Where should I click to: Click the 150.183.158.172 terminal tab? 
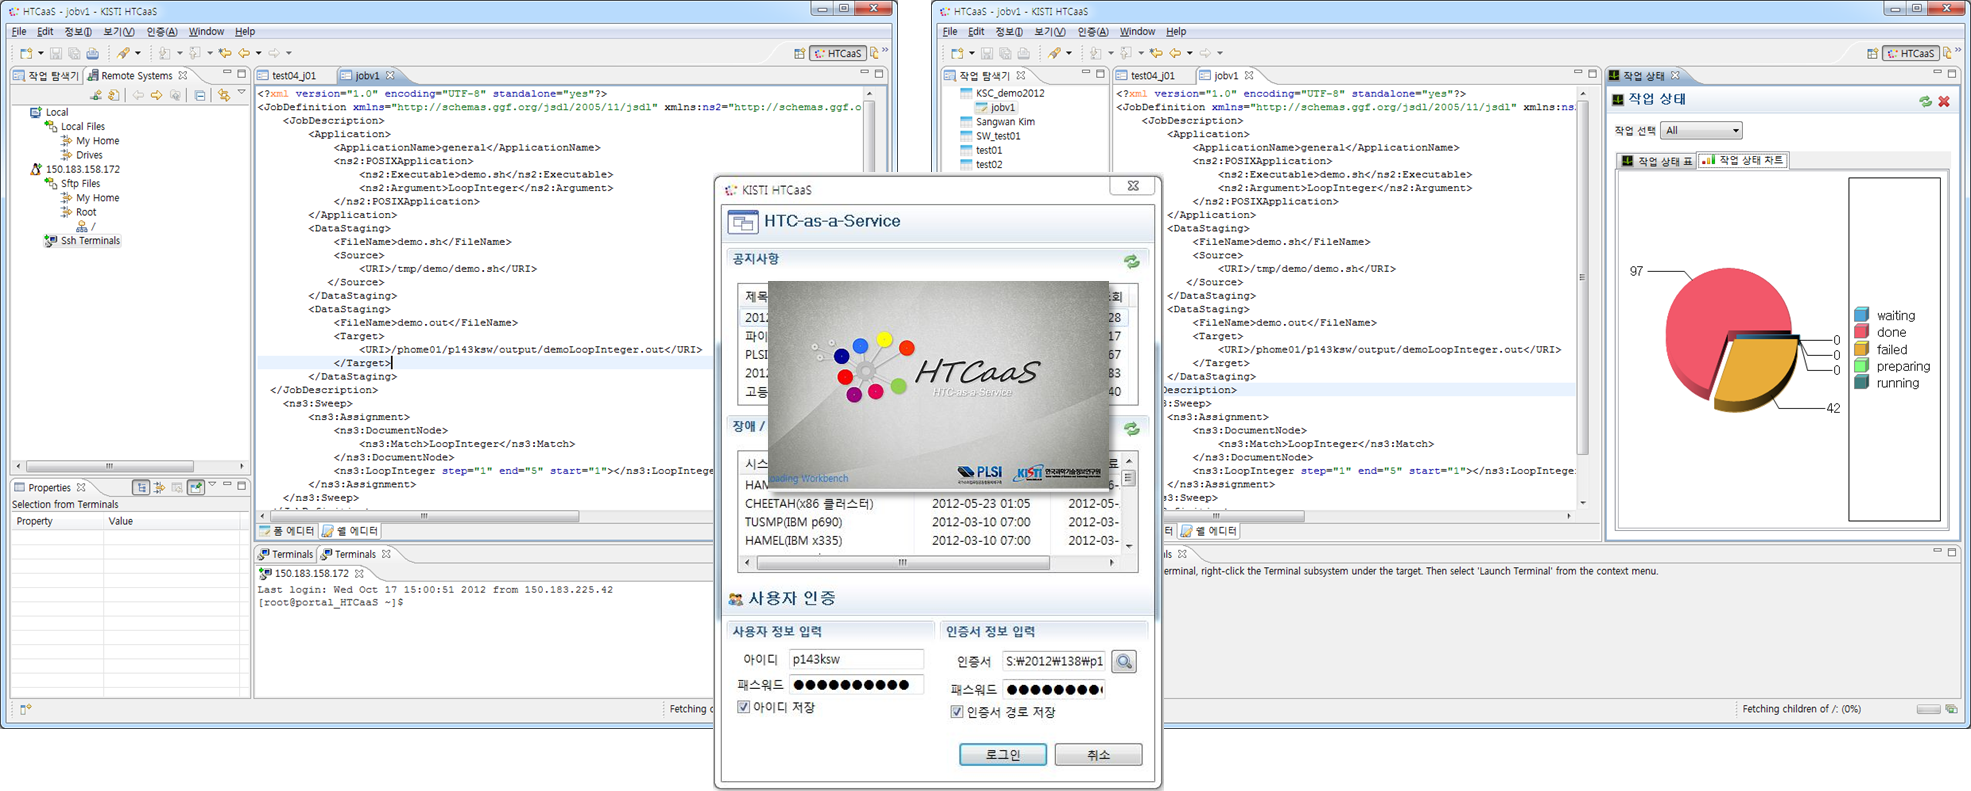(311, 574)
